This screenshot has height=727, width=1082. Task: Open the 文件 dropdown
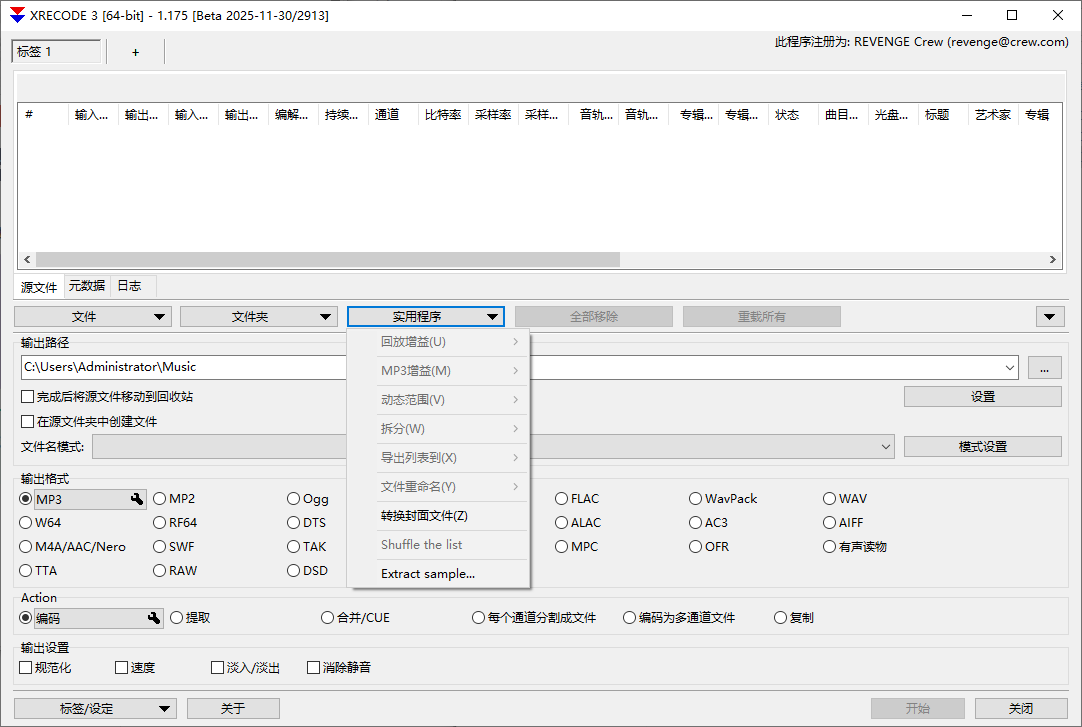pyautogui.click(x=92, y=316)
